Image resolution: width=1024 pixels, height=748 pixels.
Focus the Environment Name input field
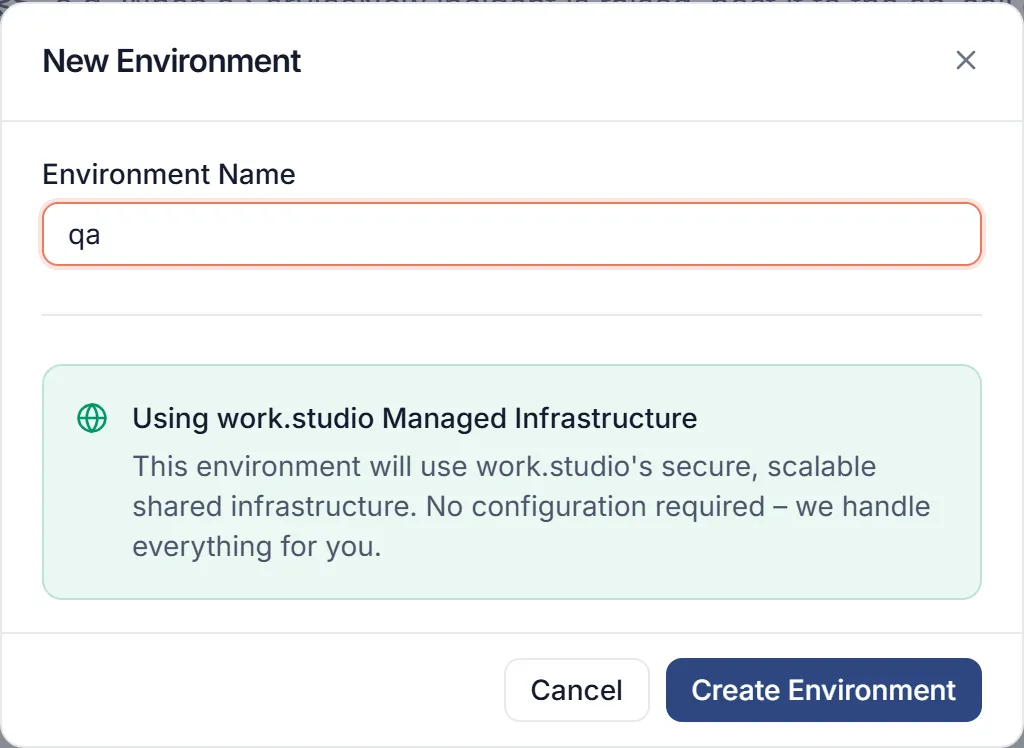pyautogui.click(x=511, y=234)
